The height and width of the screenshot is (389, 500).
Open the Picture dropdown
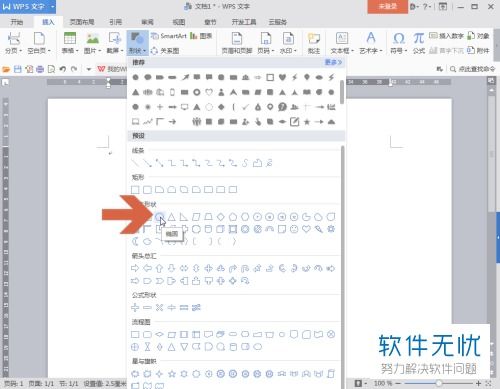[x=92, y=43]
